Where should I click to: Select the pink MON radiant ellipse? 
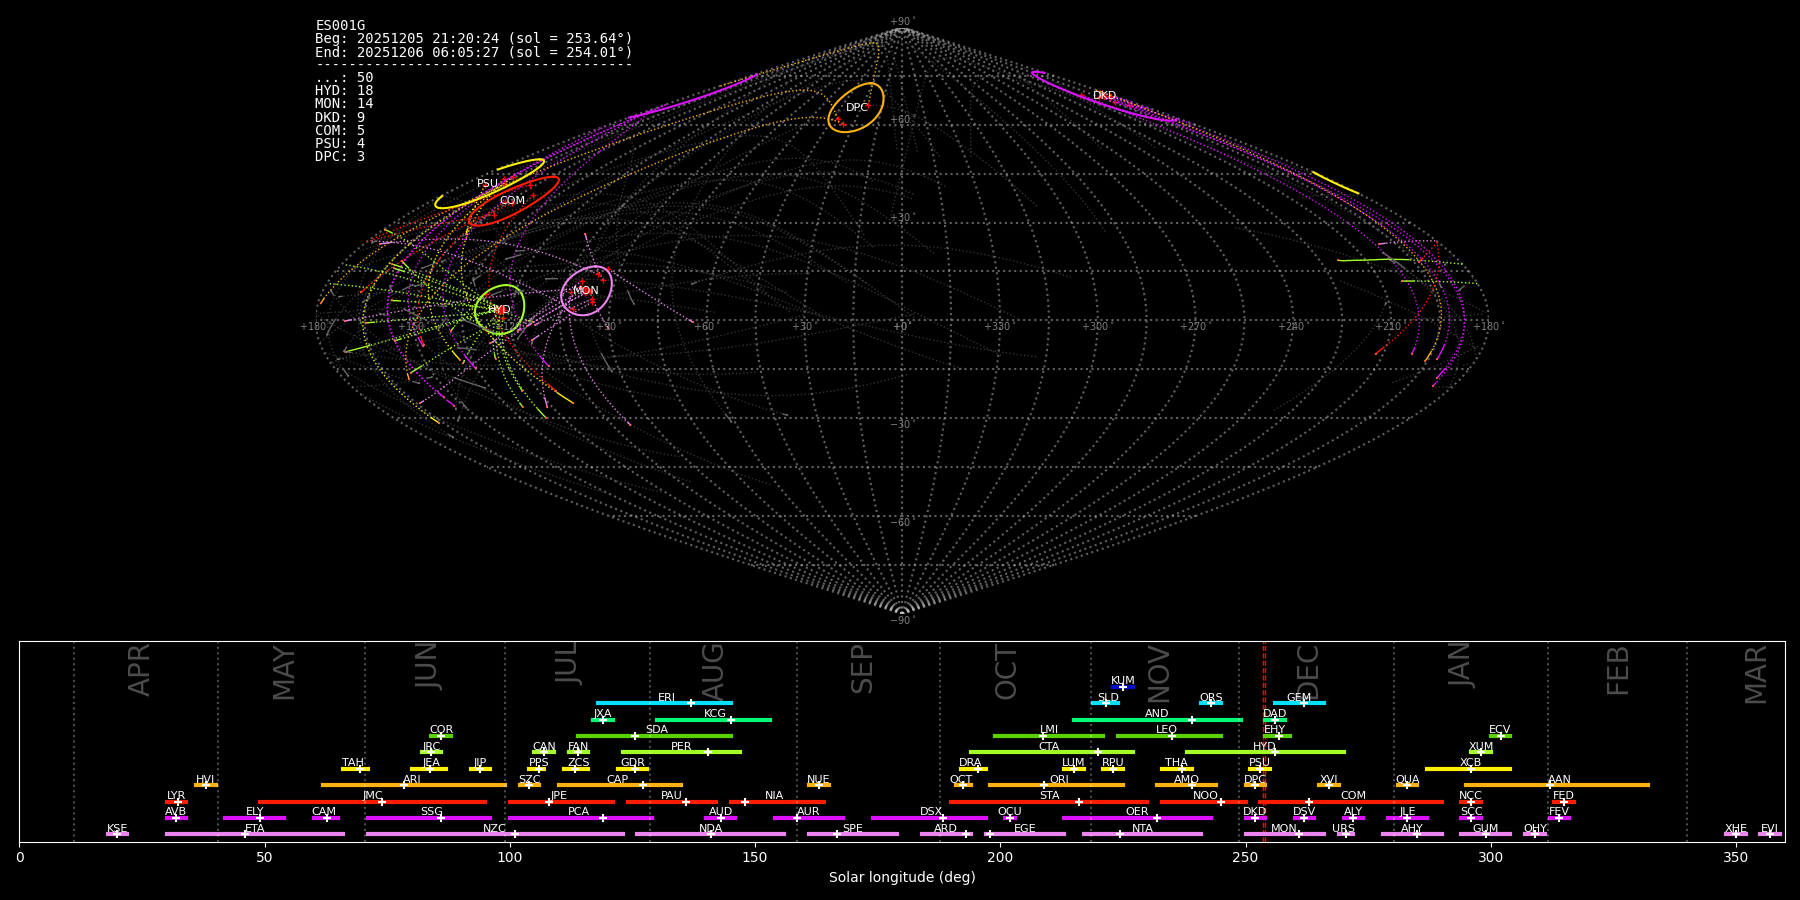[x=586, y=290]
